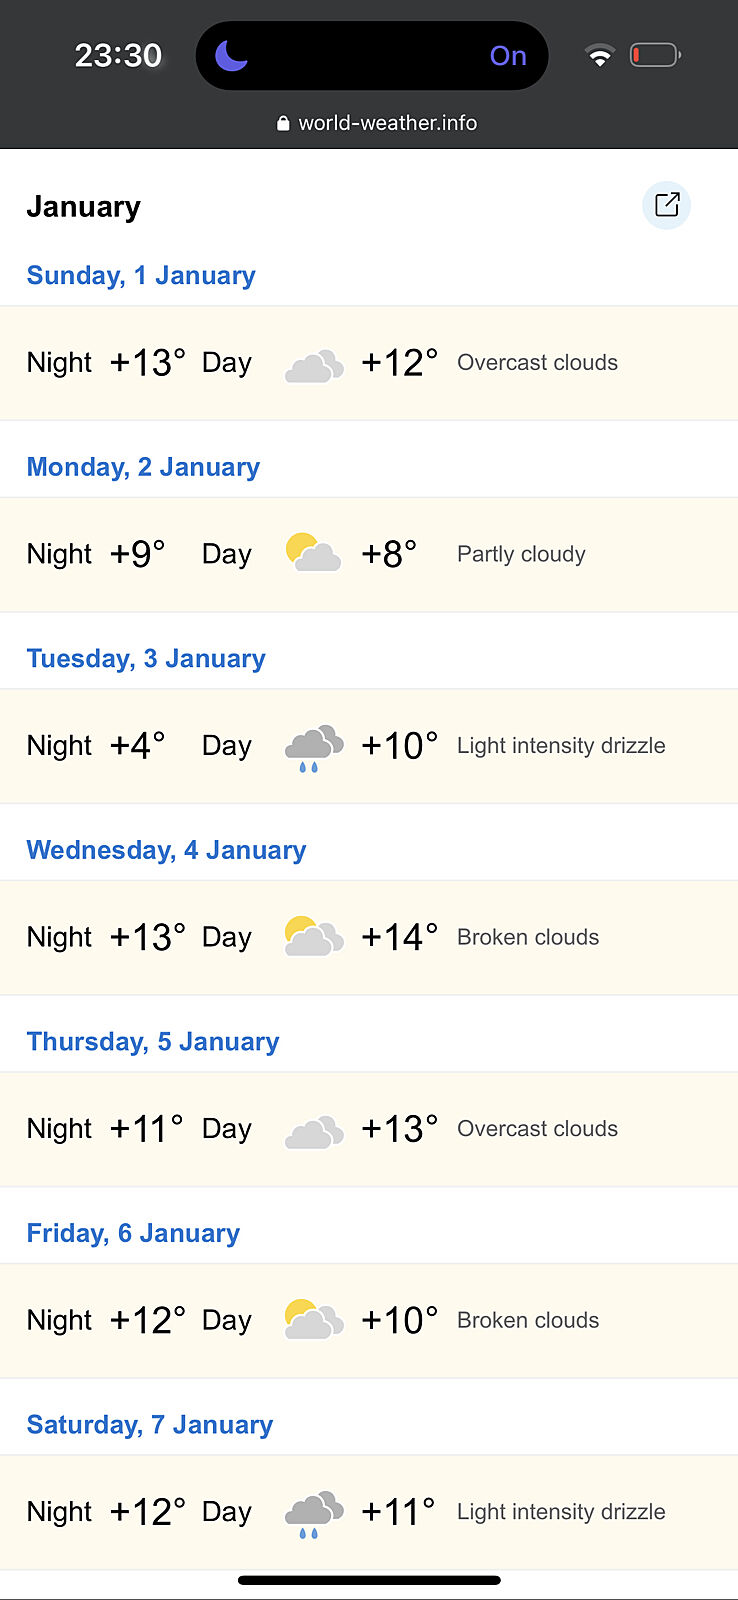Open the Wednesday, 4 January link
This screenshot has height=1600, width=738.
click(166, 850)
